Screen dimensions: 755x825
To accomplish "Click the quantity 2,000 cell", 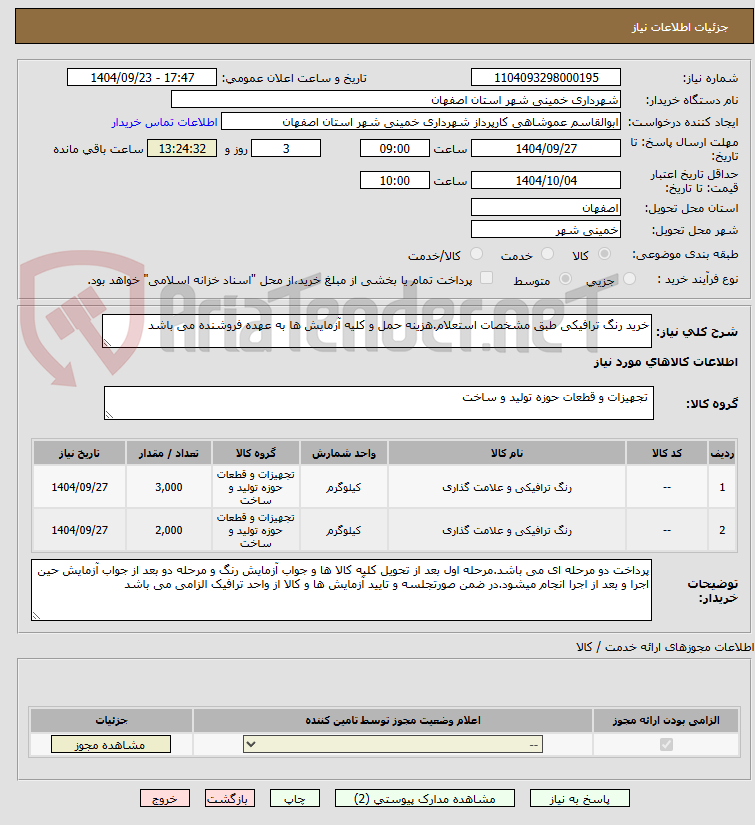I will pos(168,530).
